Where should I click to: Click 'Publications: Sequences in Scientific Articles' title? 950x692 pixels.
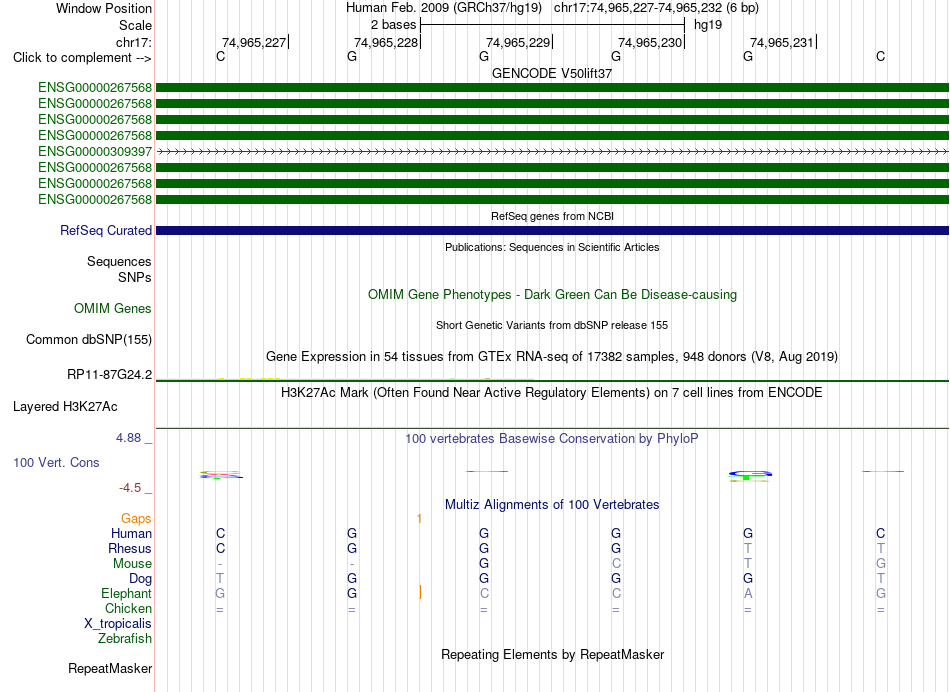[x=552, y=247]
